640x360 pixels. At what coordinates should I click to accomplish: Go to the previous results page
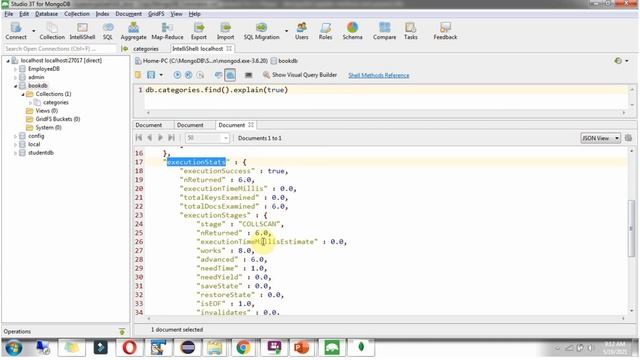pos(150,138)
